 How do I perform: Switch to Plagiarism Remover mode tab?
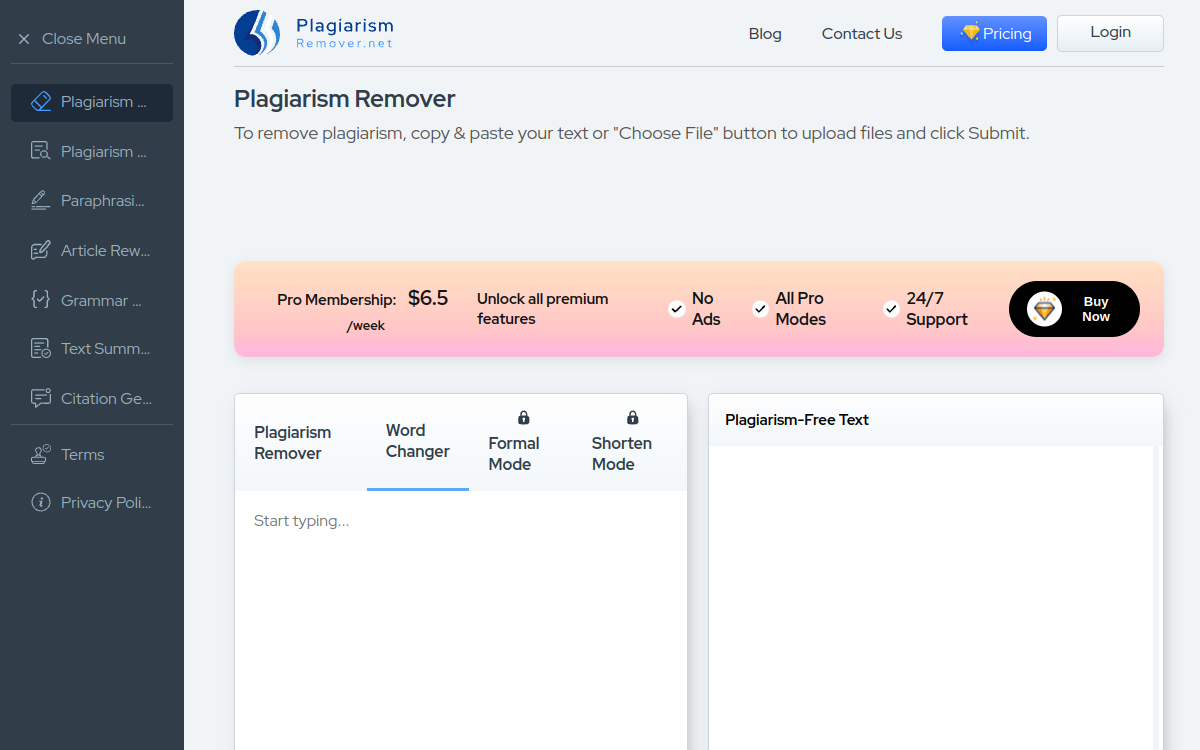pos(301,443)
